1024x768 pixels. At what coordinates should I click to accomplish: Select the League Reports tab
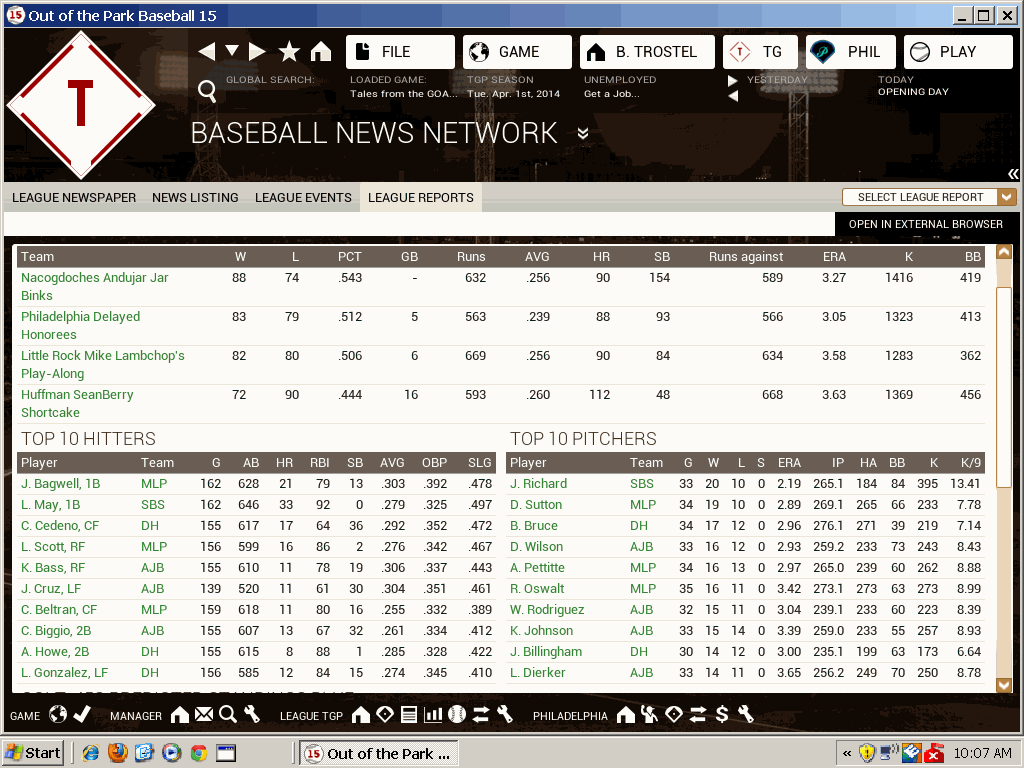coord(421,197)
